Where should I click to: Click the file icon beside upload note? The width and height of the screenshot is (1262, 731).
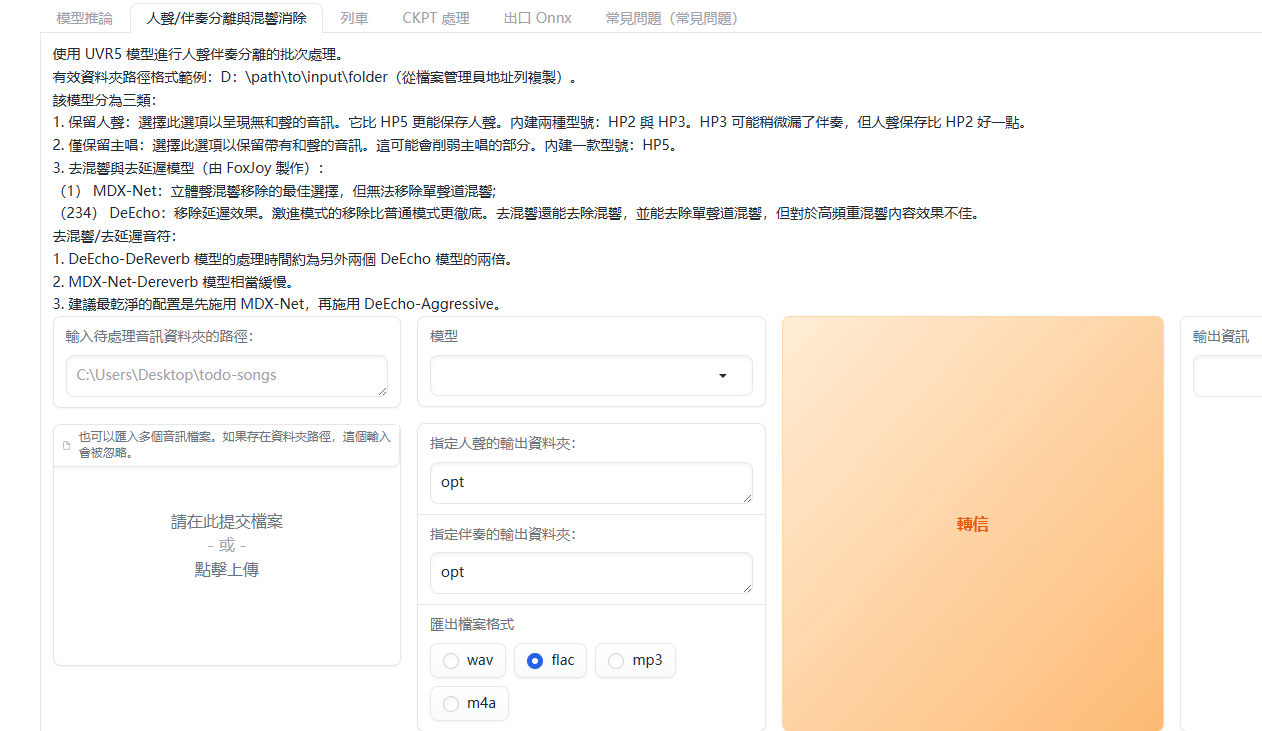(x=67, y=445)
